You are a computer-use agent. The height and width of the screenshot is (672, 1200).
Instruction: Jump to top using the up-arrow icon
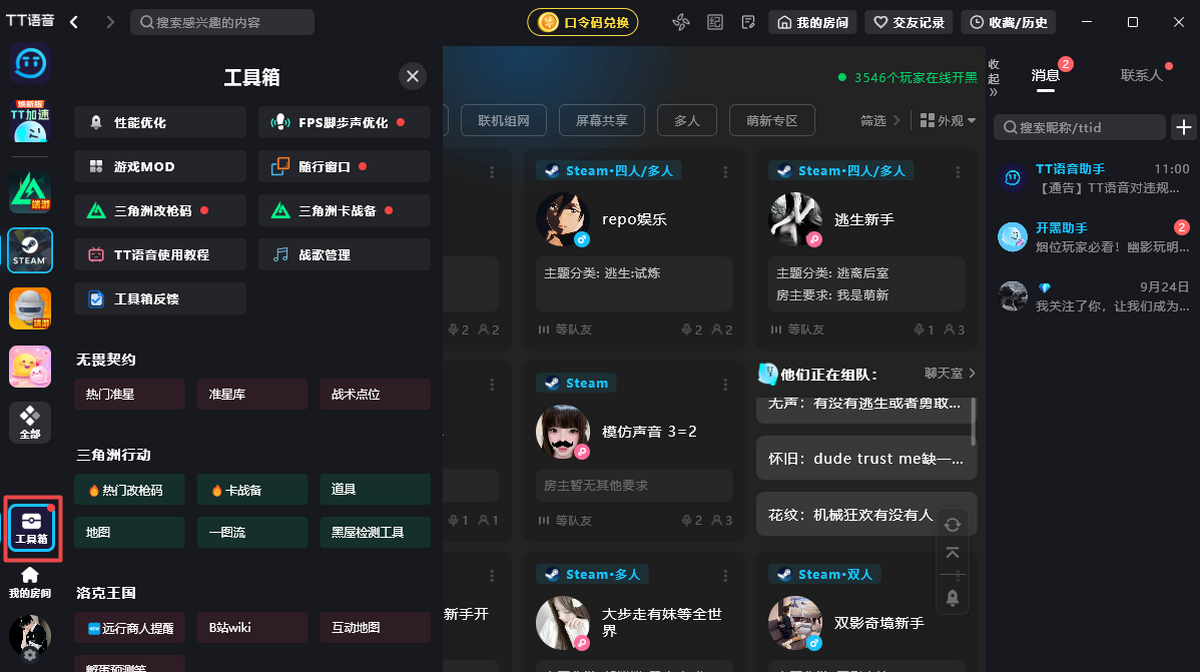click(952, 553)
